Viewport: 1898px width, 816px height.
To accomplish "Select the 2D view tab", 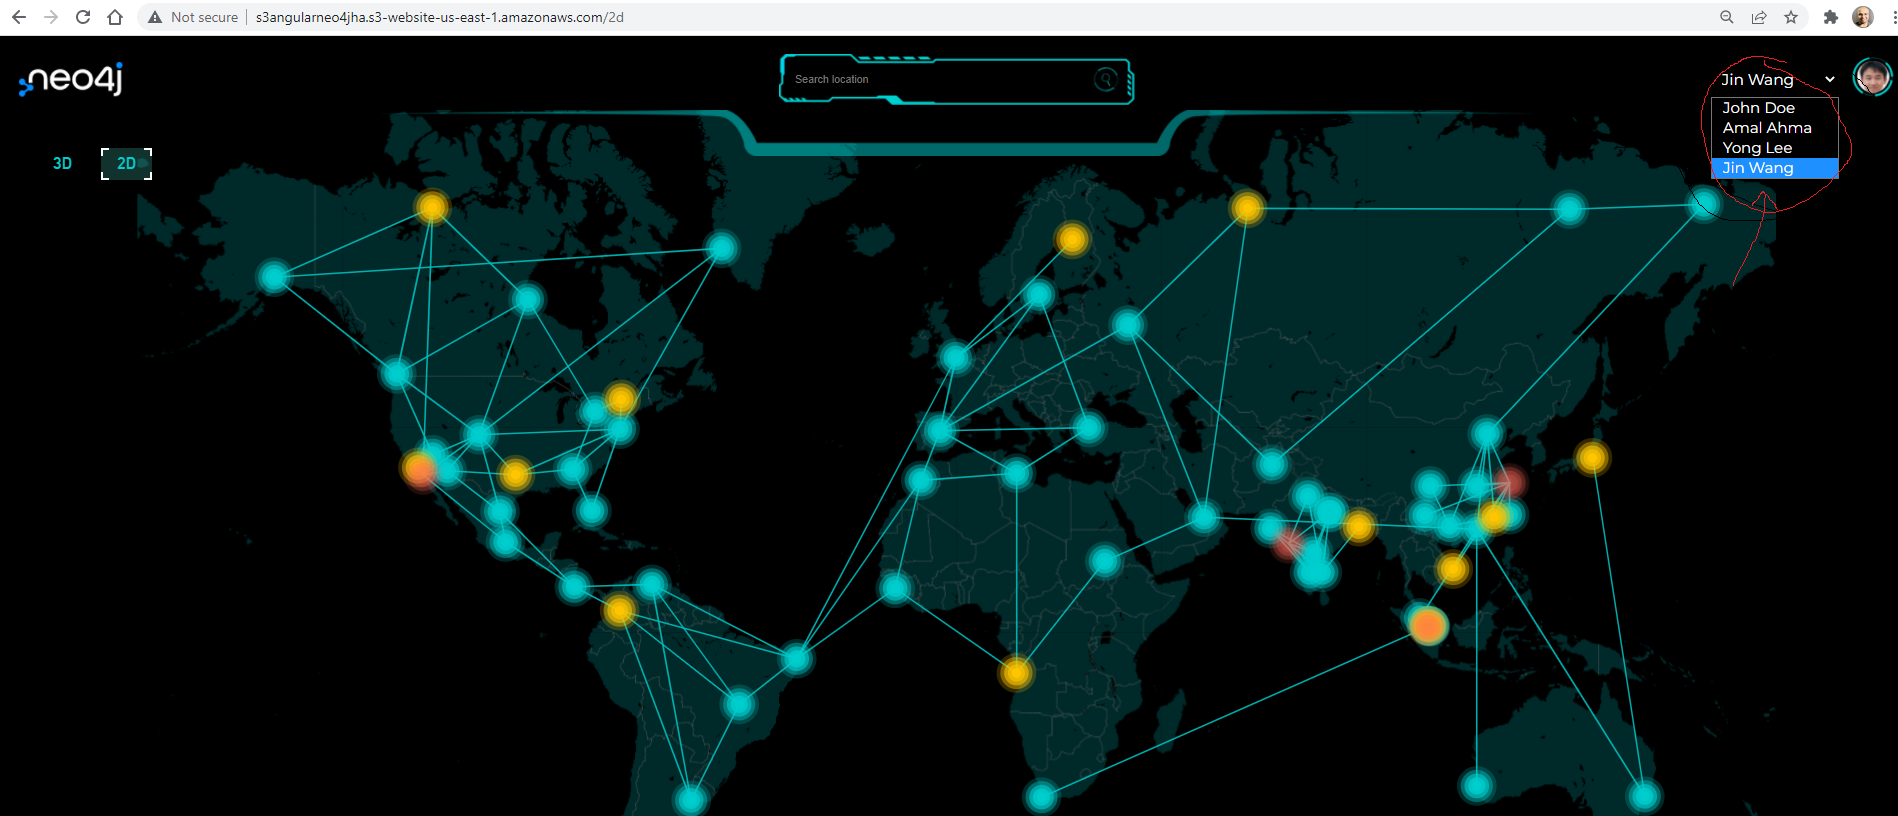I will [126, 163].
